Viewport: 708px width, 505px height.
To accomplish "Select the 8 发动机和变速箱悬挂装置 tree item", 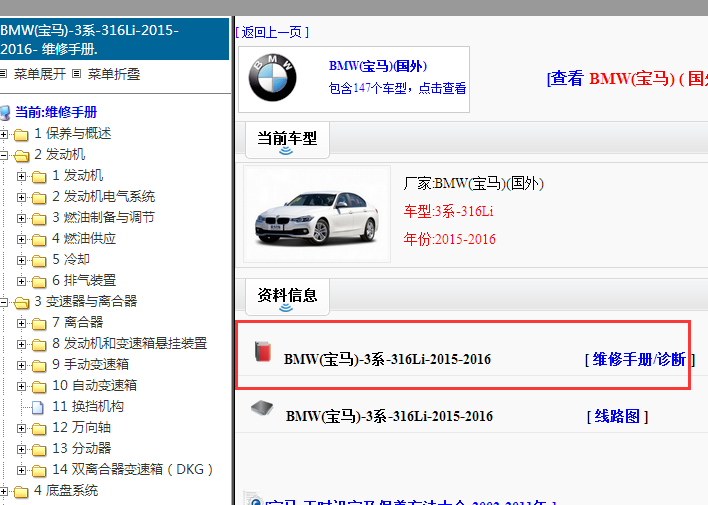I will (130, 343).
